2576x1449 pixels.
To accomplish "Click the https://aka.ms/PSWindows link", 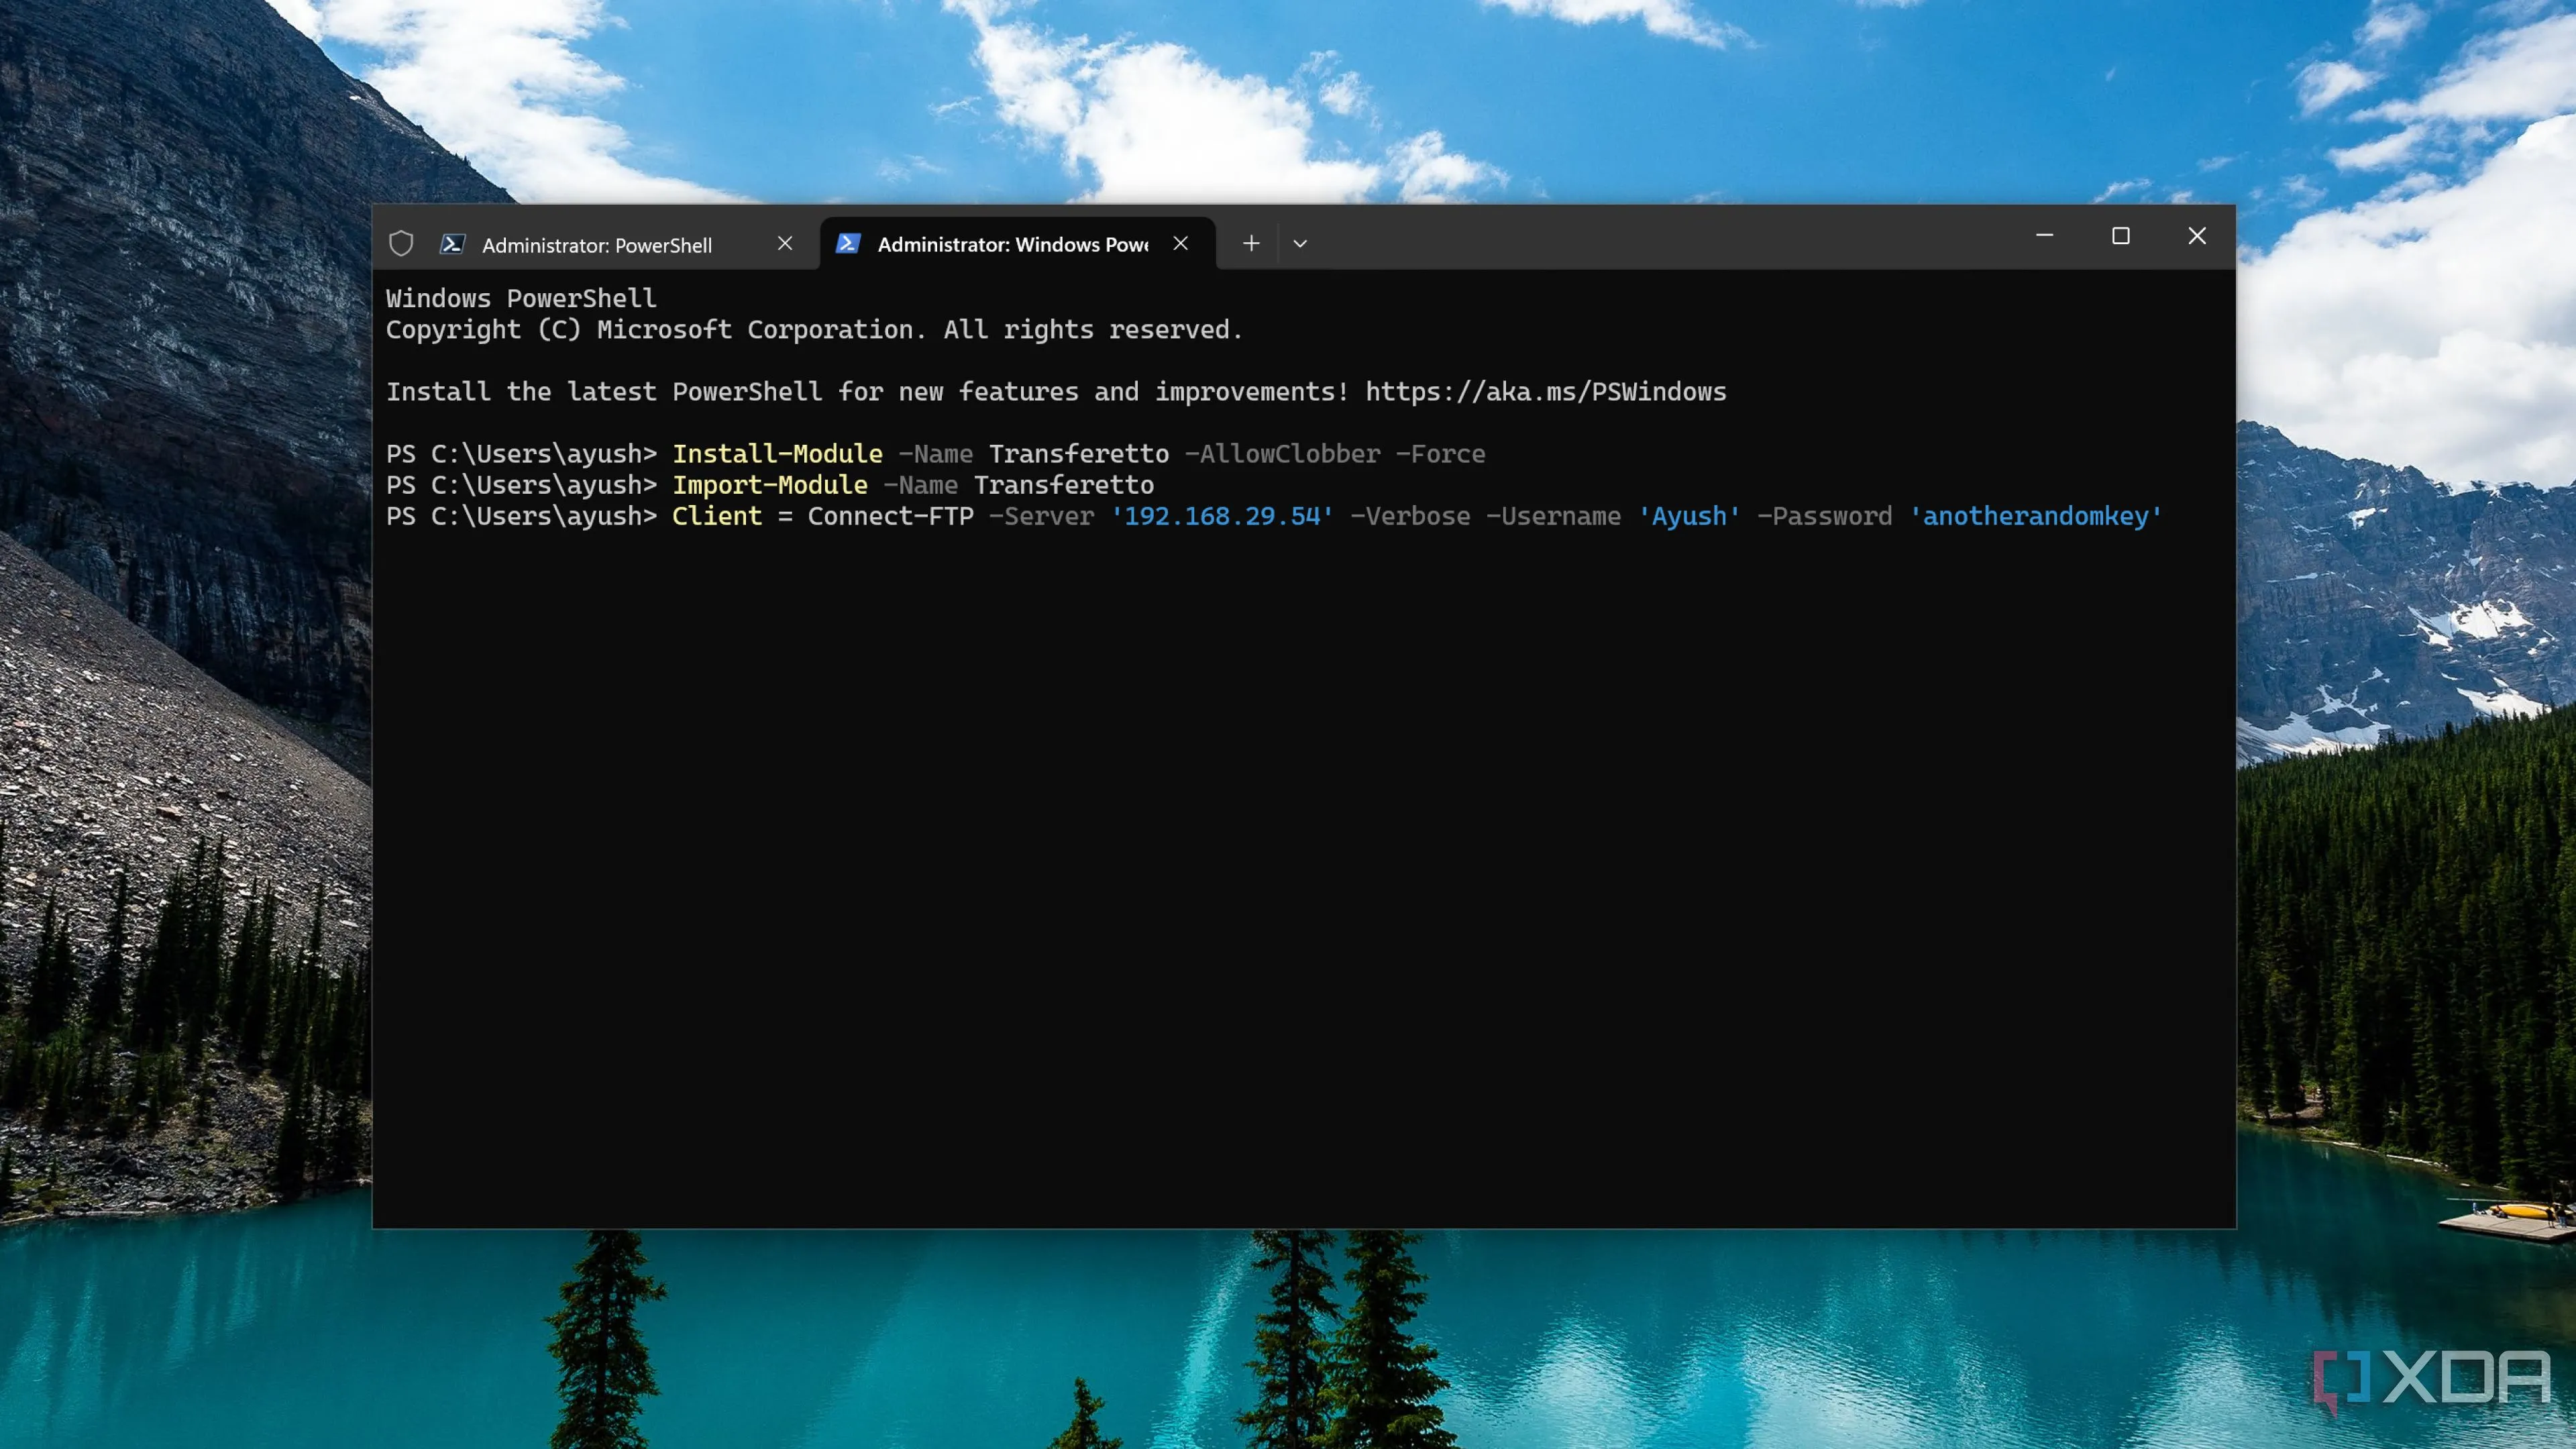I will coord(1546,392).
